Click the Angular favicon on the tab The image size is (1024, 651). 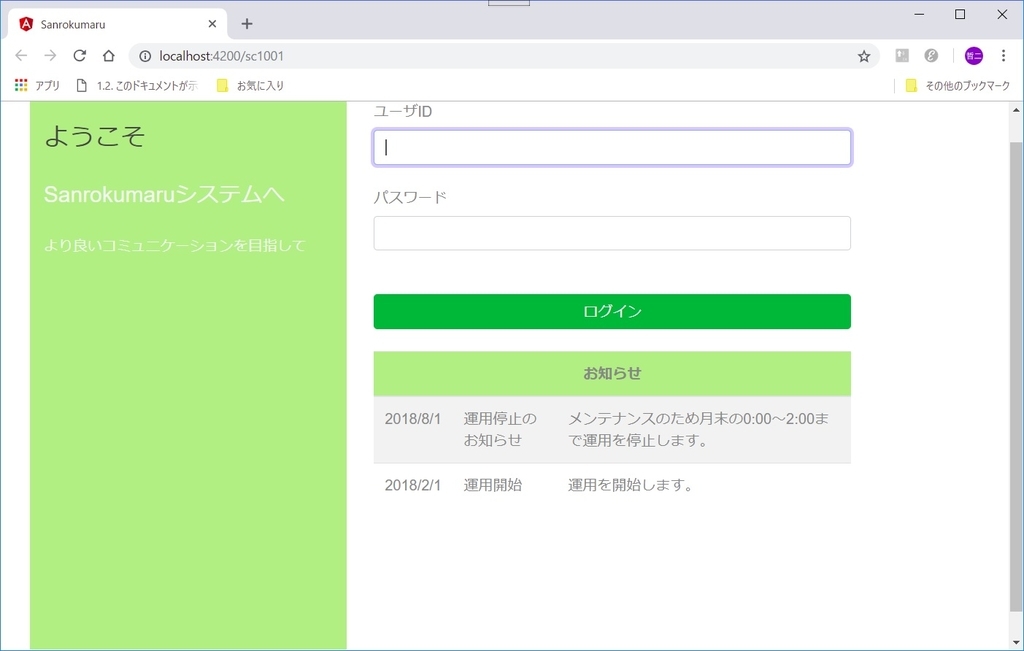point(24,22)
